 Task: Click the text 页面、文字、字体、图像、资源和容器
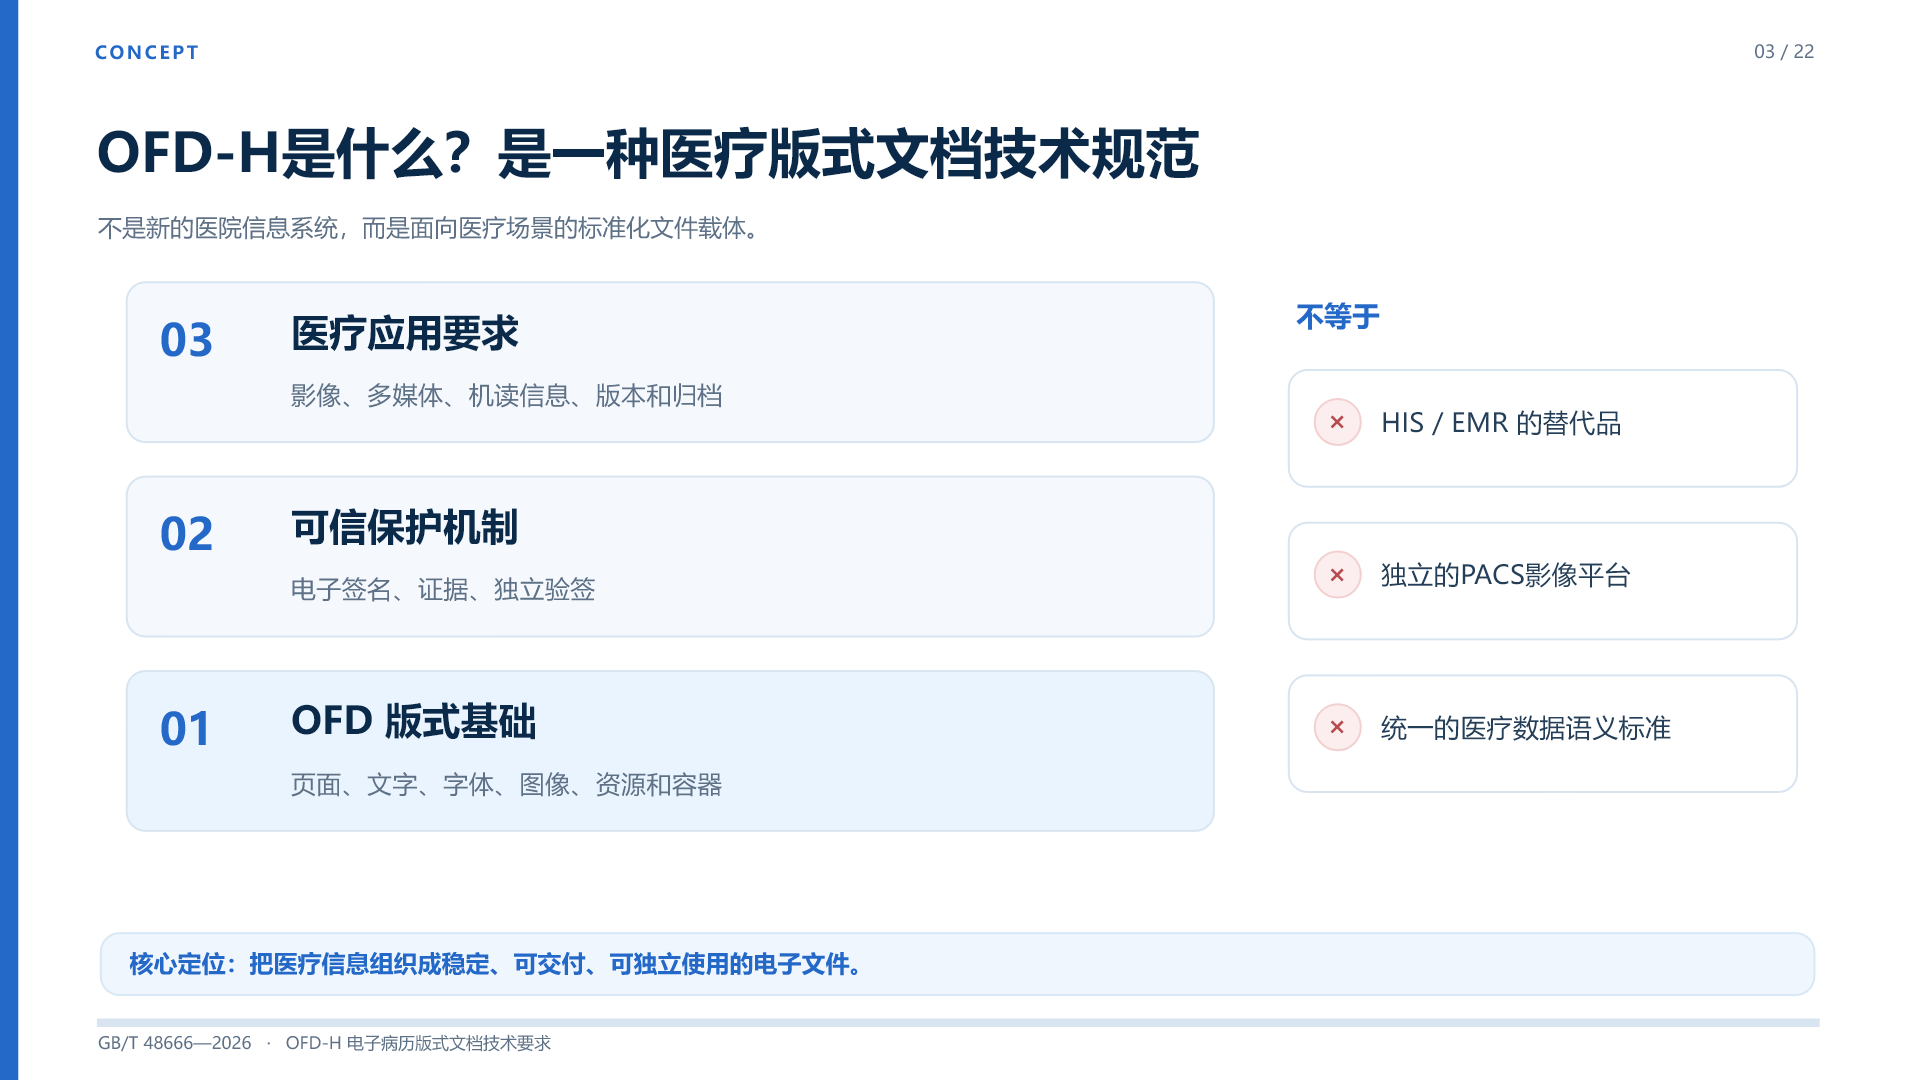point(507,785)
